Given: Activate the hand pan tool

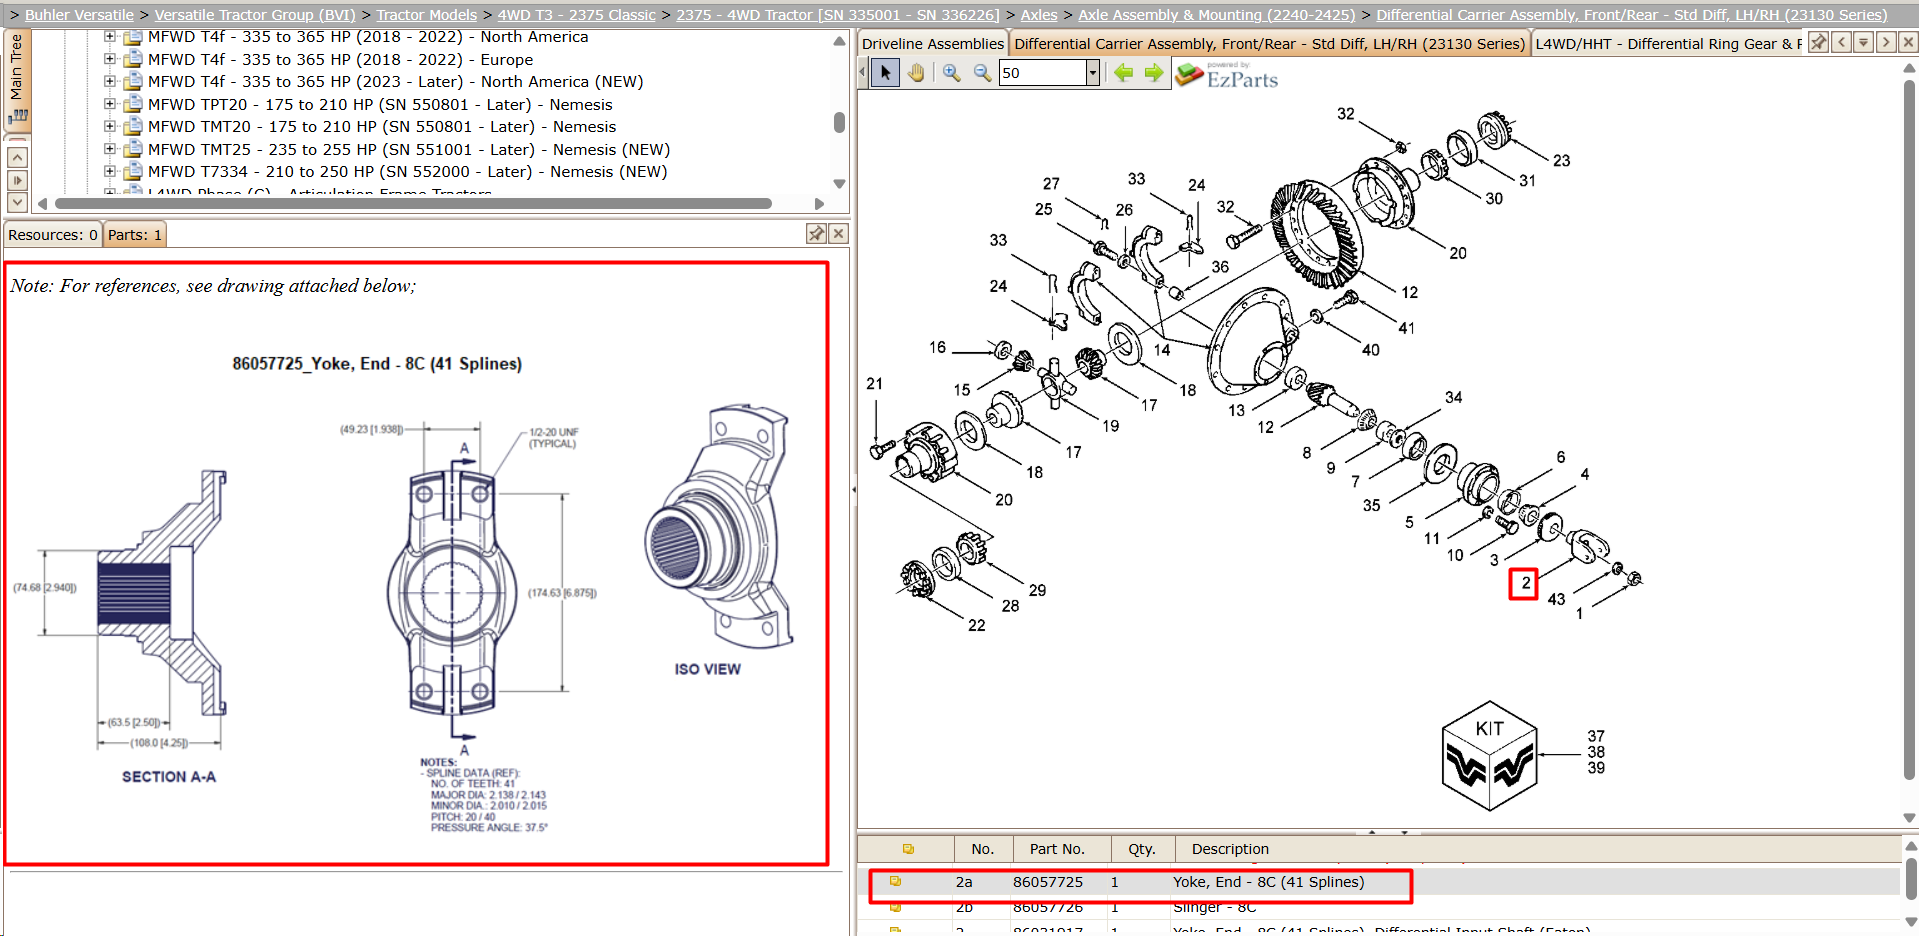Looking at the screenshot, I should 916,73.
